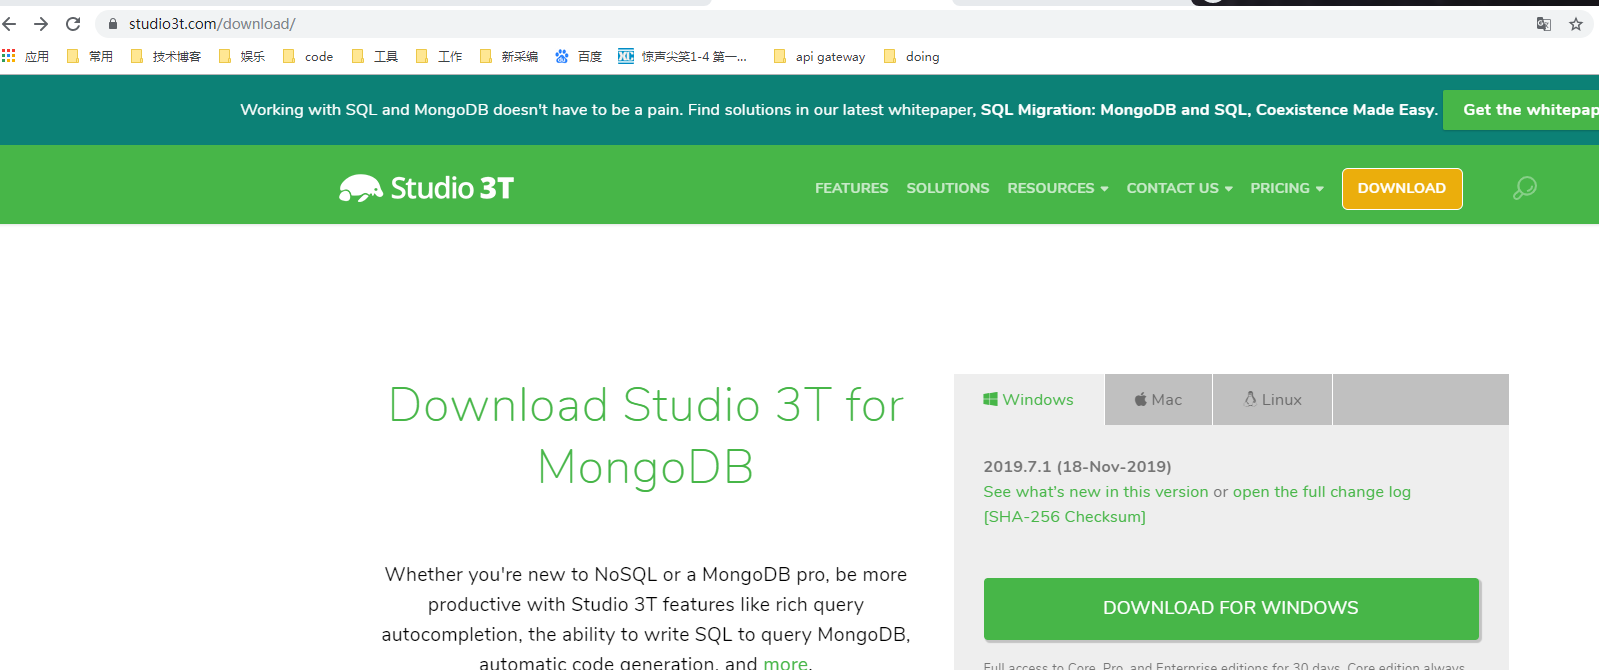The image size is (1599, 670).
Task: Open the 百度 bookmark
Action: [x=579, y=56]
